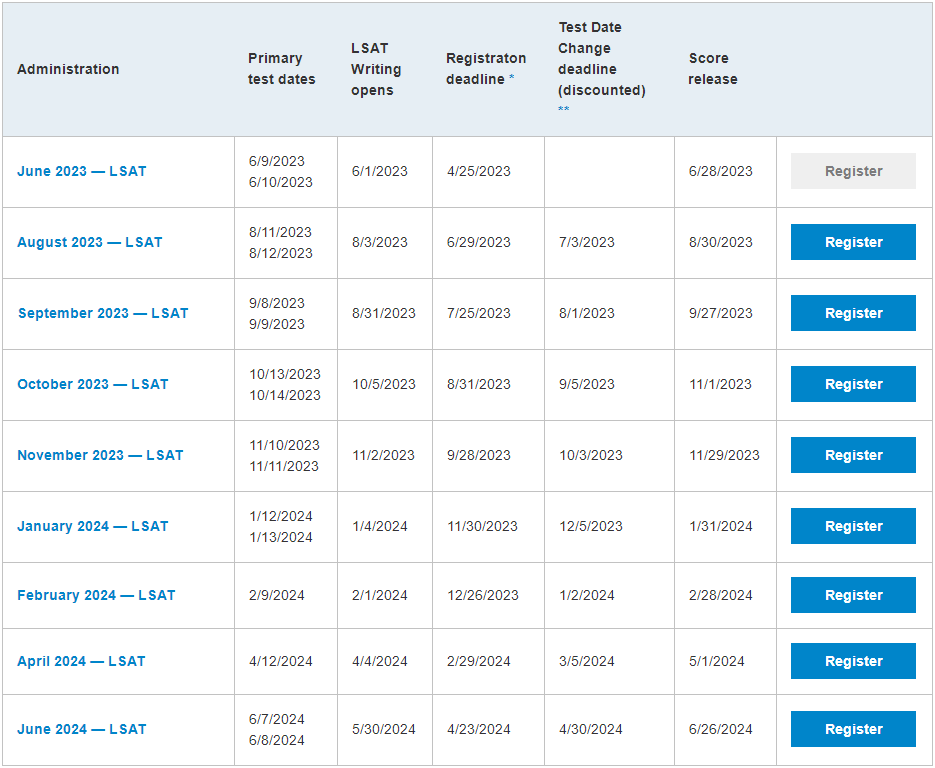Click the LSAT Writing opens date 6/1/2023
The height and width of the screenshot is (768, 935).
click(380, 171)
